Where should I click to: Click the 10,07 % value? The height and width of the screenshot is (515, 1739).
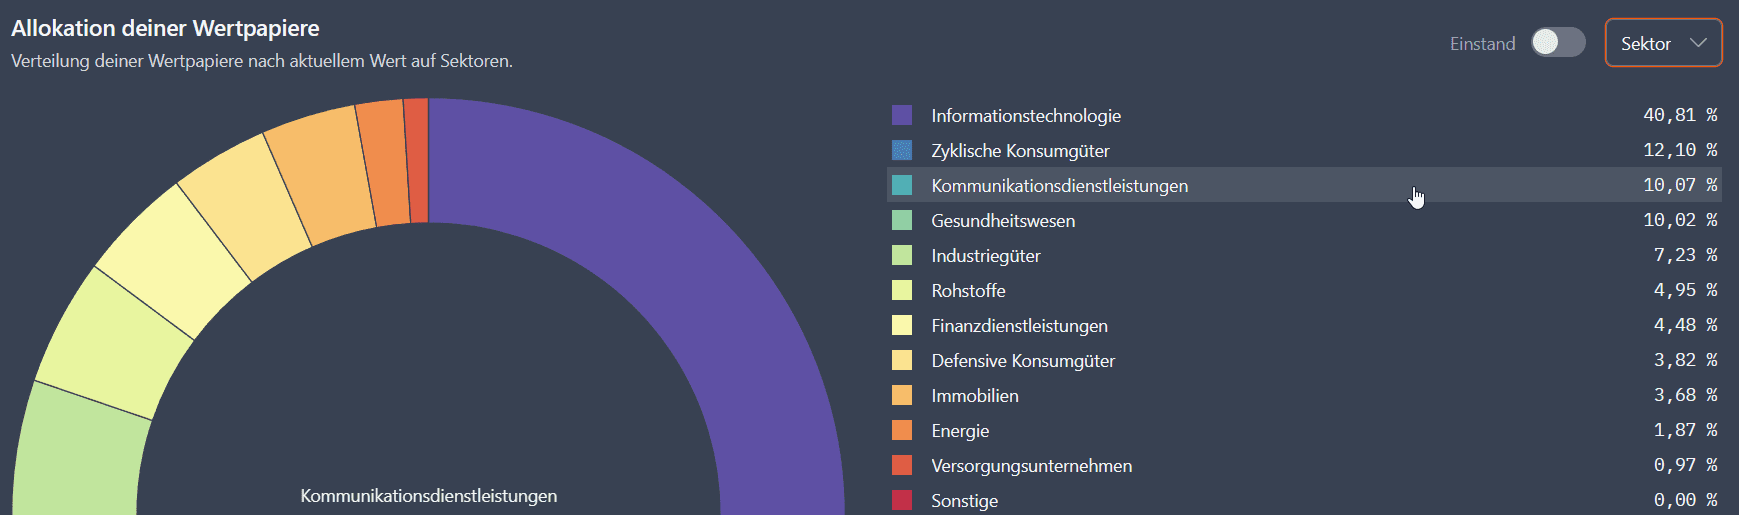point(1680,185)
